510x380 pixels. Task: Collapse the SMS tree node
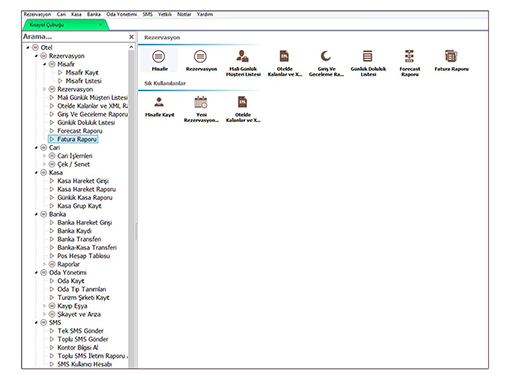coord(36,323)
